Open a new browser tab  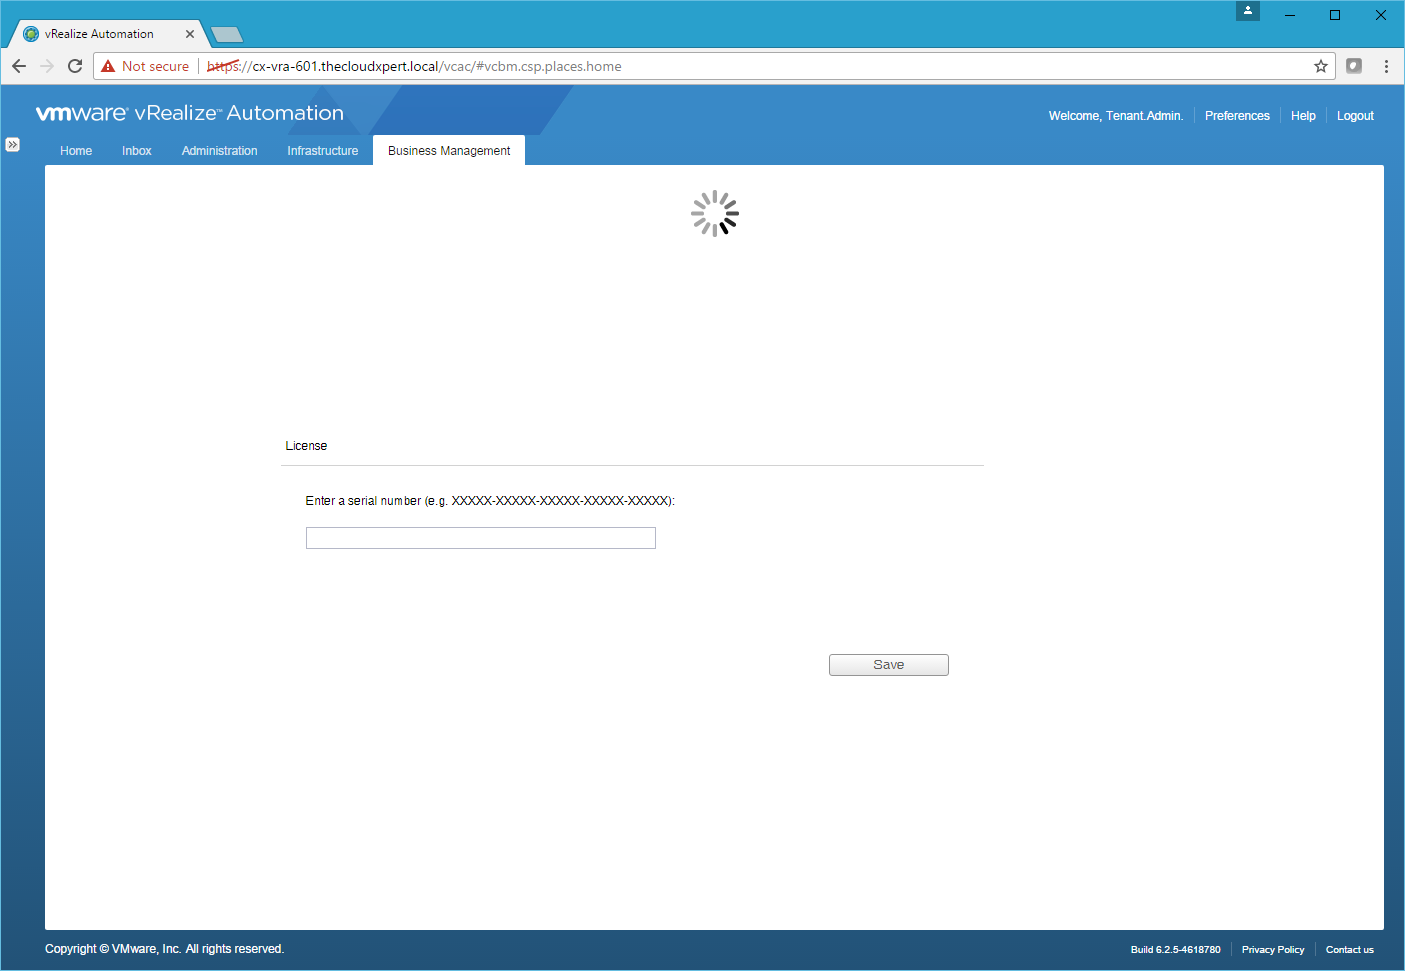[x=228, y=35]
